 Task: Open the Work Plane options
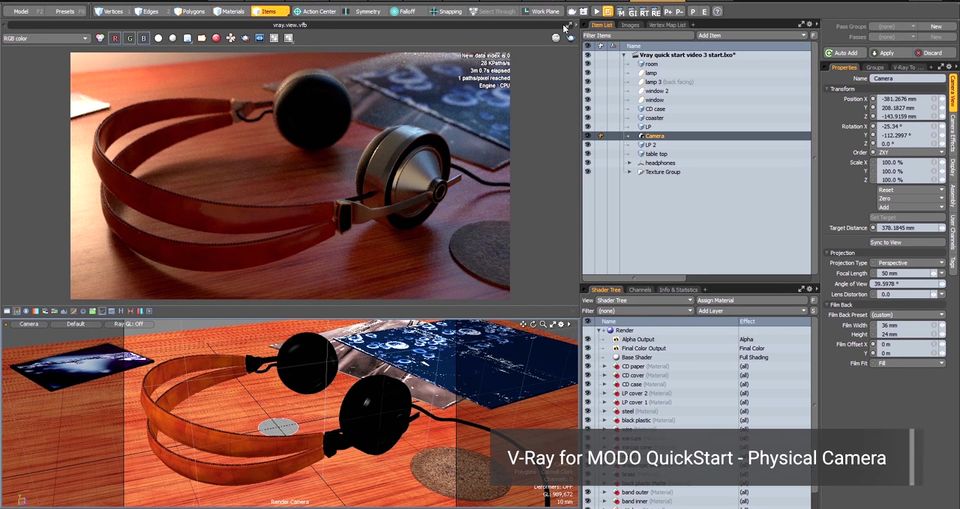[541, 11]
